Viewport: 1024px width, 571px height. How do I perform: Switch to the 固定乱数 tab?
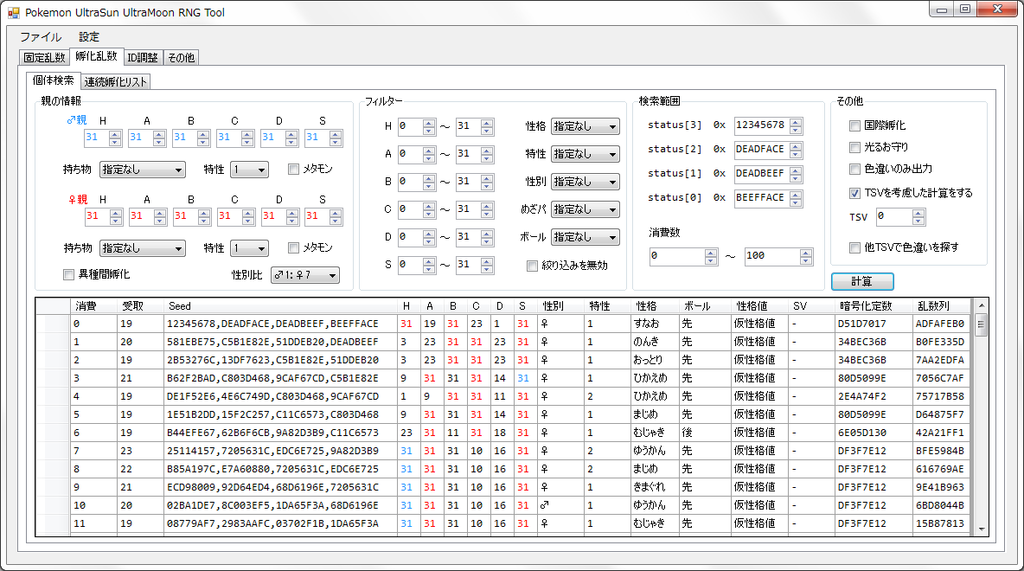(x=44, y=57)
